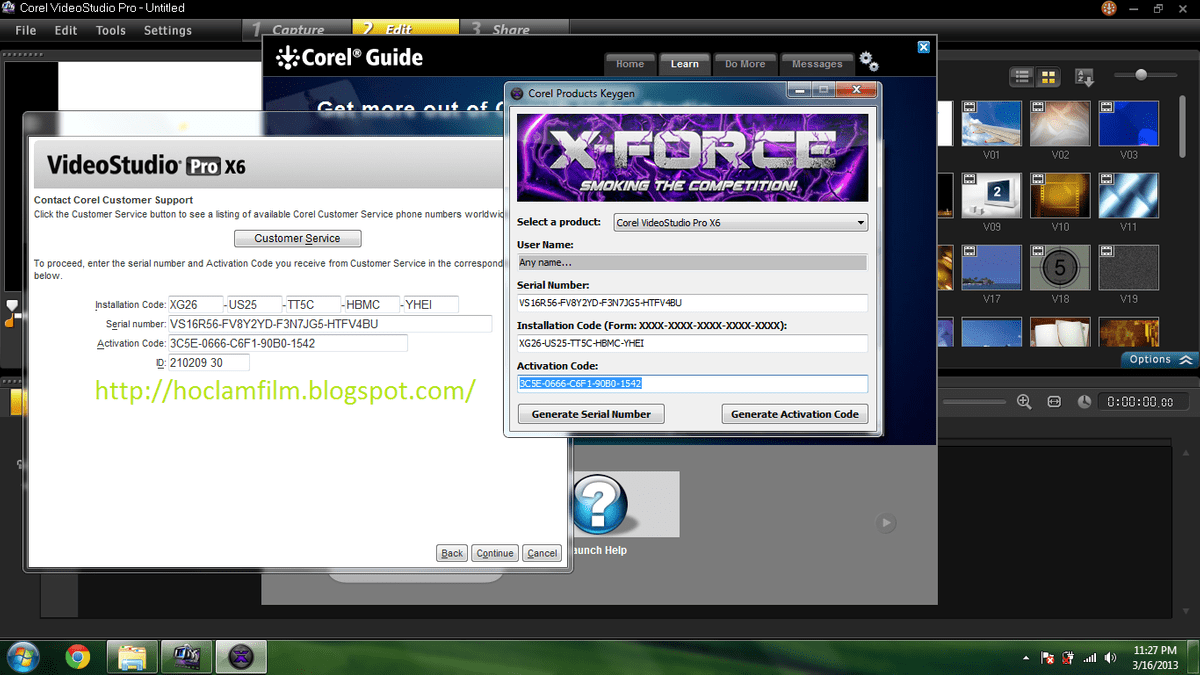
Task: Switch the media library to list view
Action: tap(1021, 76)
